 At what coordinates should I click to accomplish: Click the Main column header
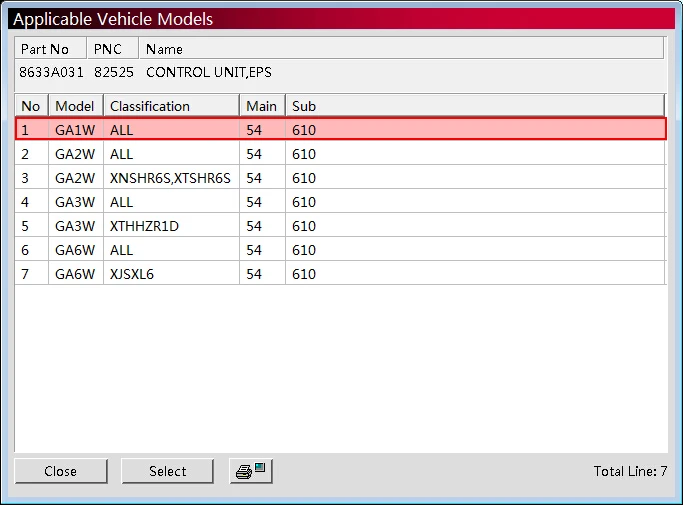point(262,106)
